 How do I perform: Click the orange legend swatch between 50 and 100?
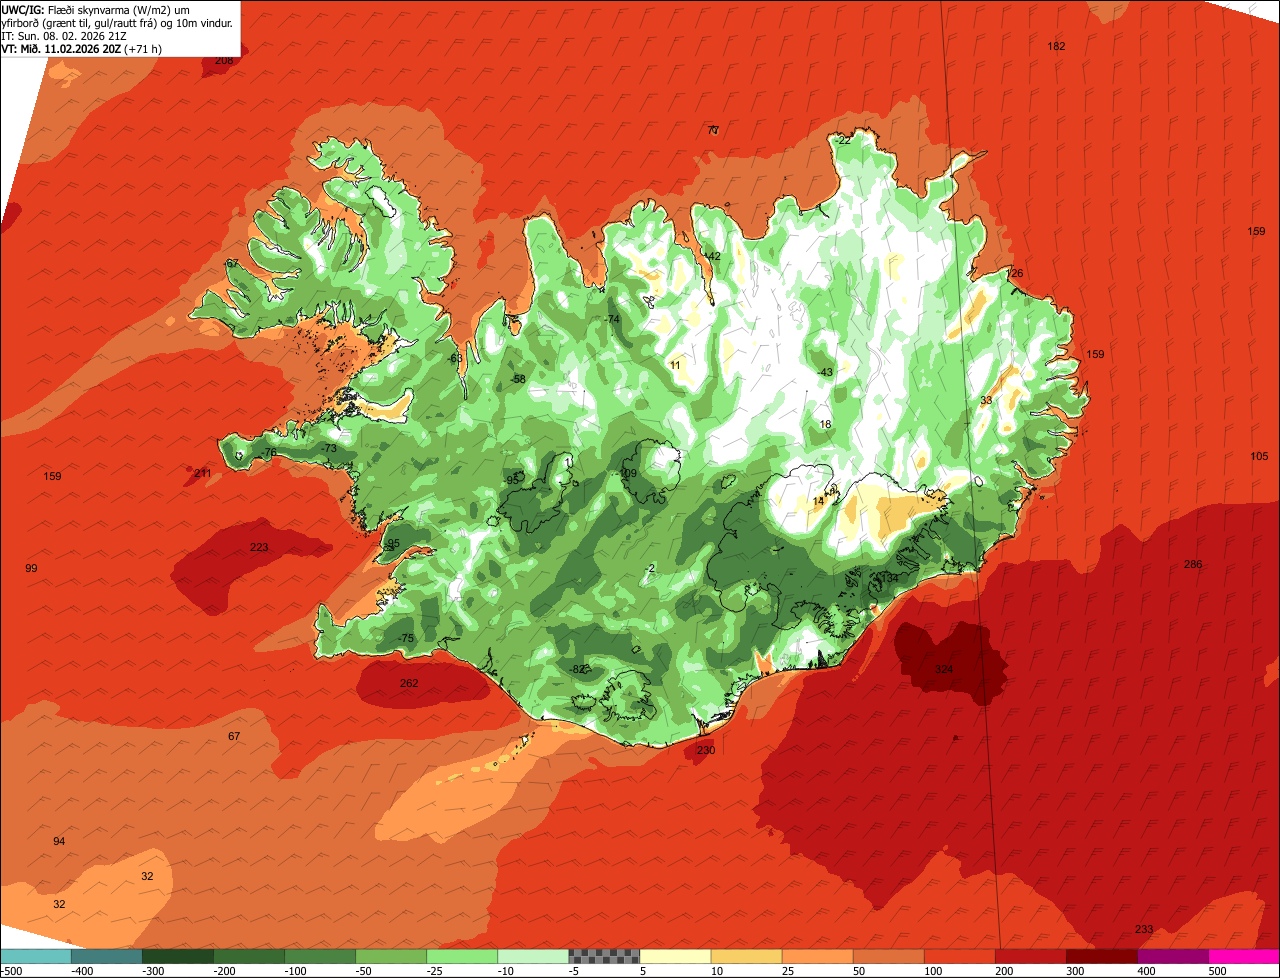pyautogui.click(x=888, y=956)
